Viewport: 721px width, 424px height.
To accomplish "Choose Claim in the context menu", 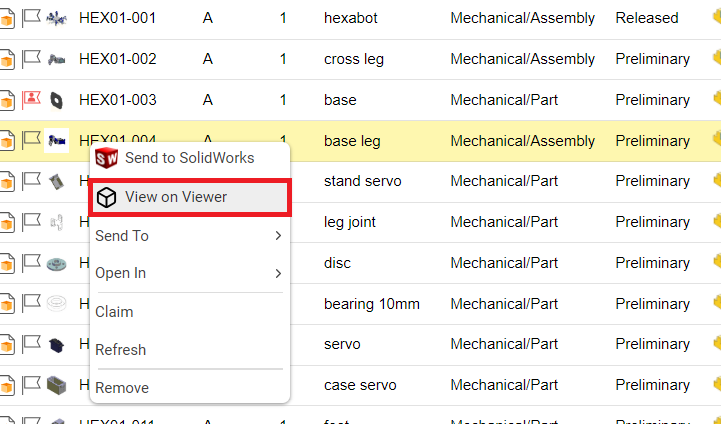I will point(114,312).
